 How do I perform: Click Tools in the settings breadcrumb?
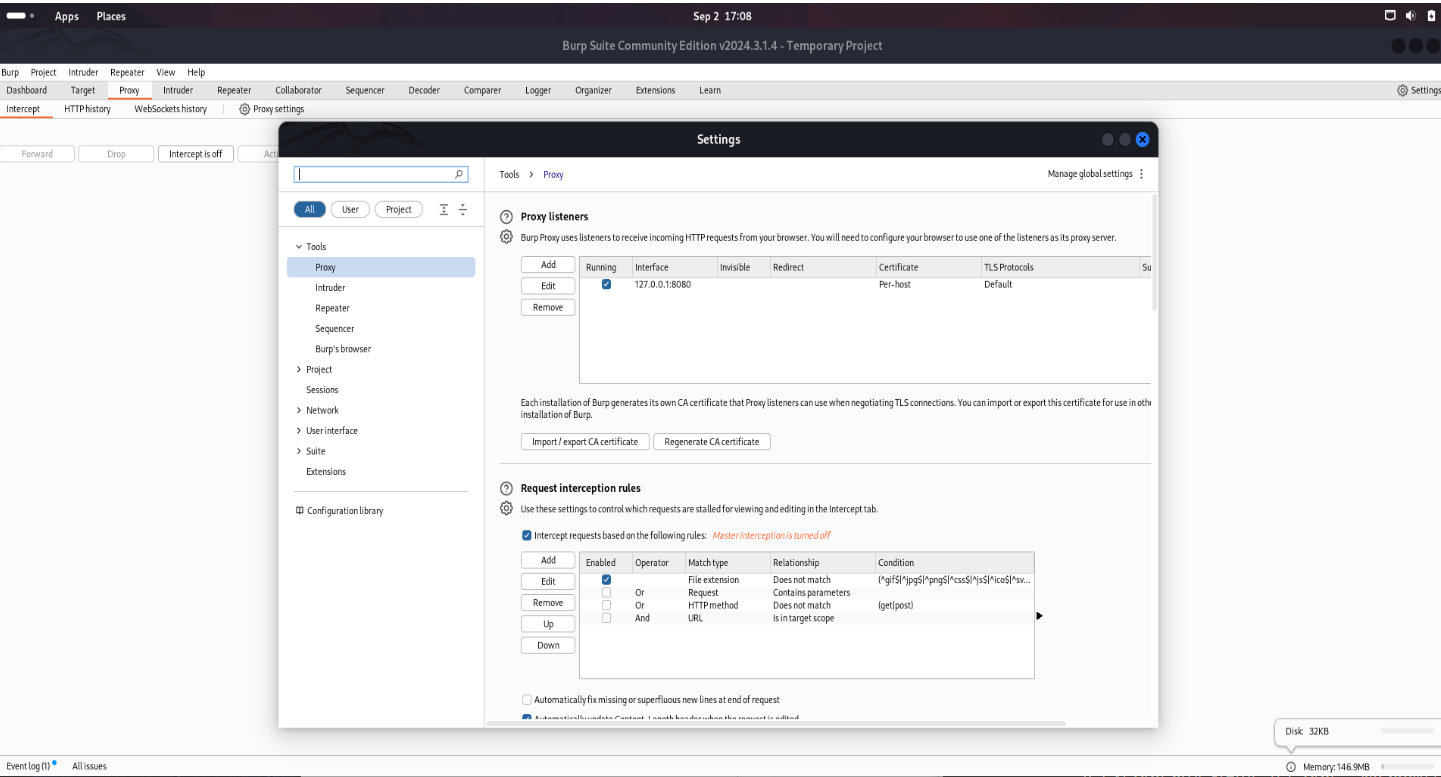point(510,175)
